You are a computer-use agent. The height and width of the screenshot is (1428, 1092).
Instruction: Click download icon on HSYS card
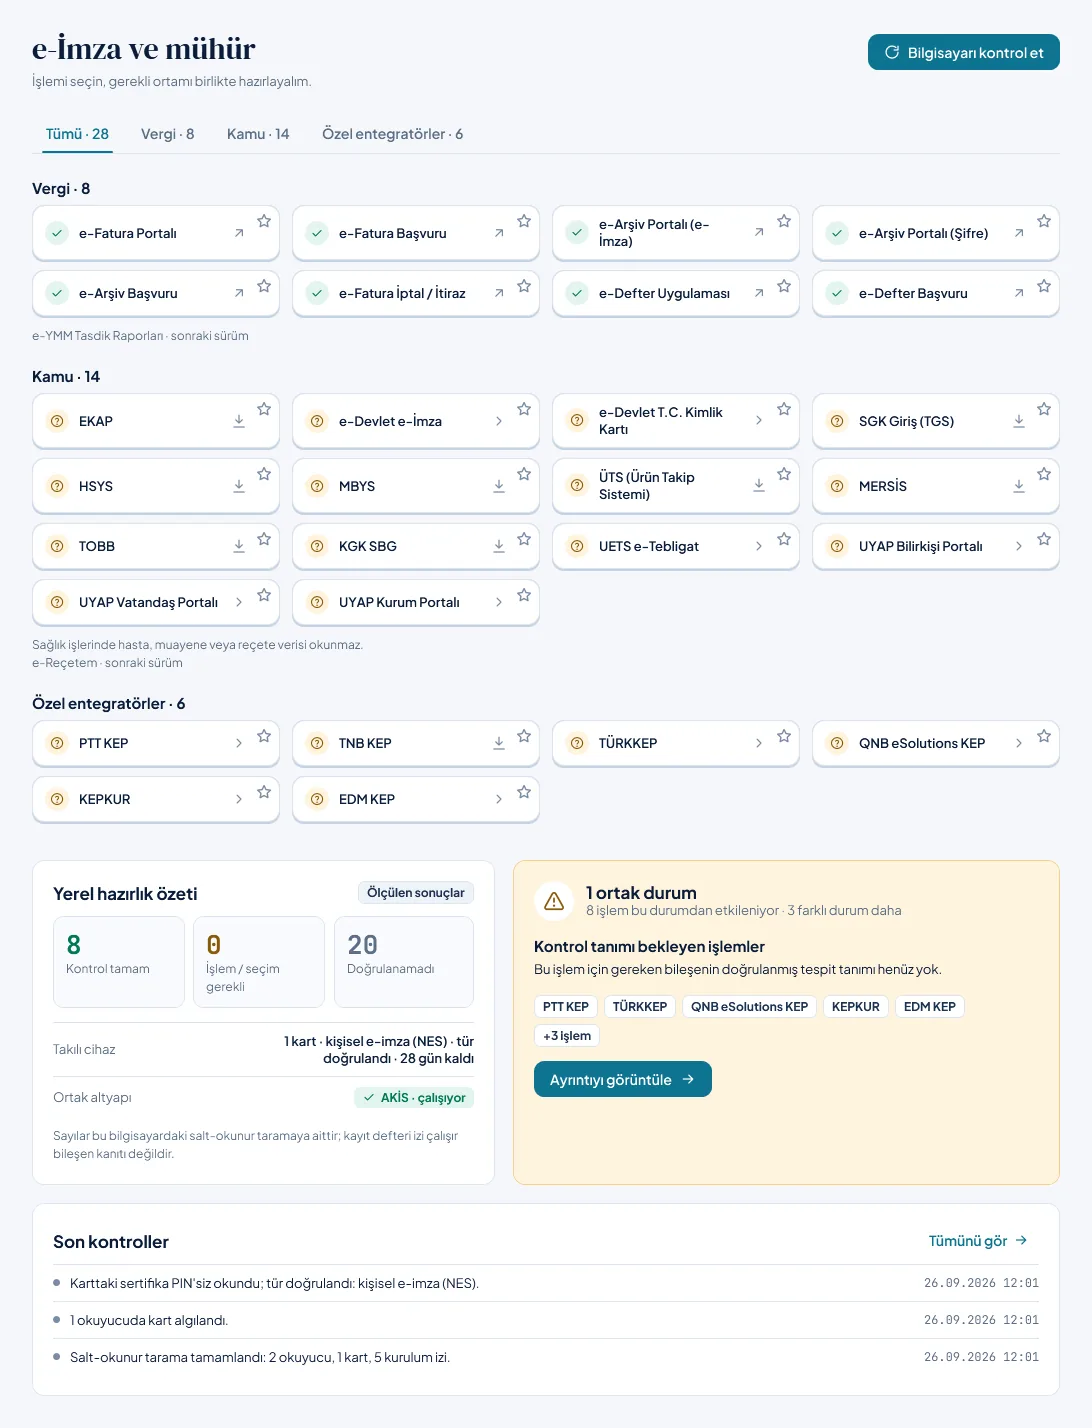click(x=239, y=486)
